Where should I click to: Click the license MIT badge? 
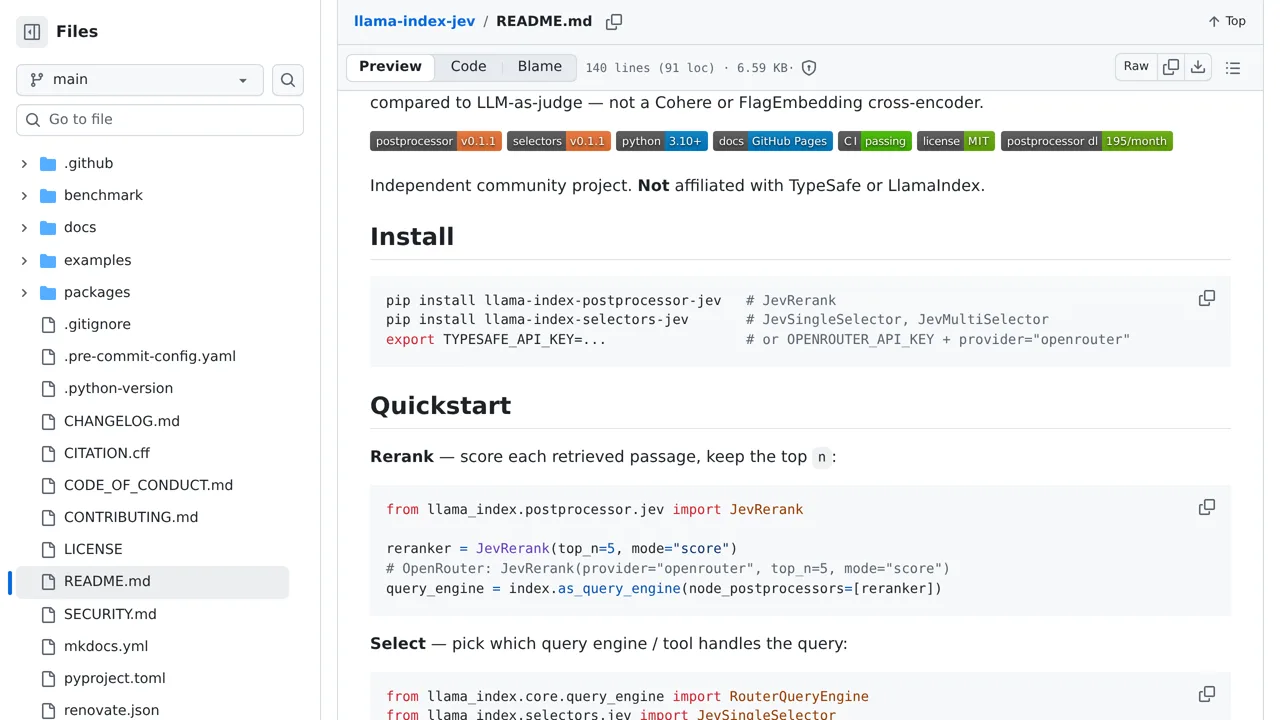(956, 141)
